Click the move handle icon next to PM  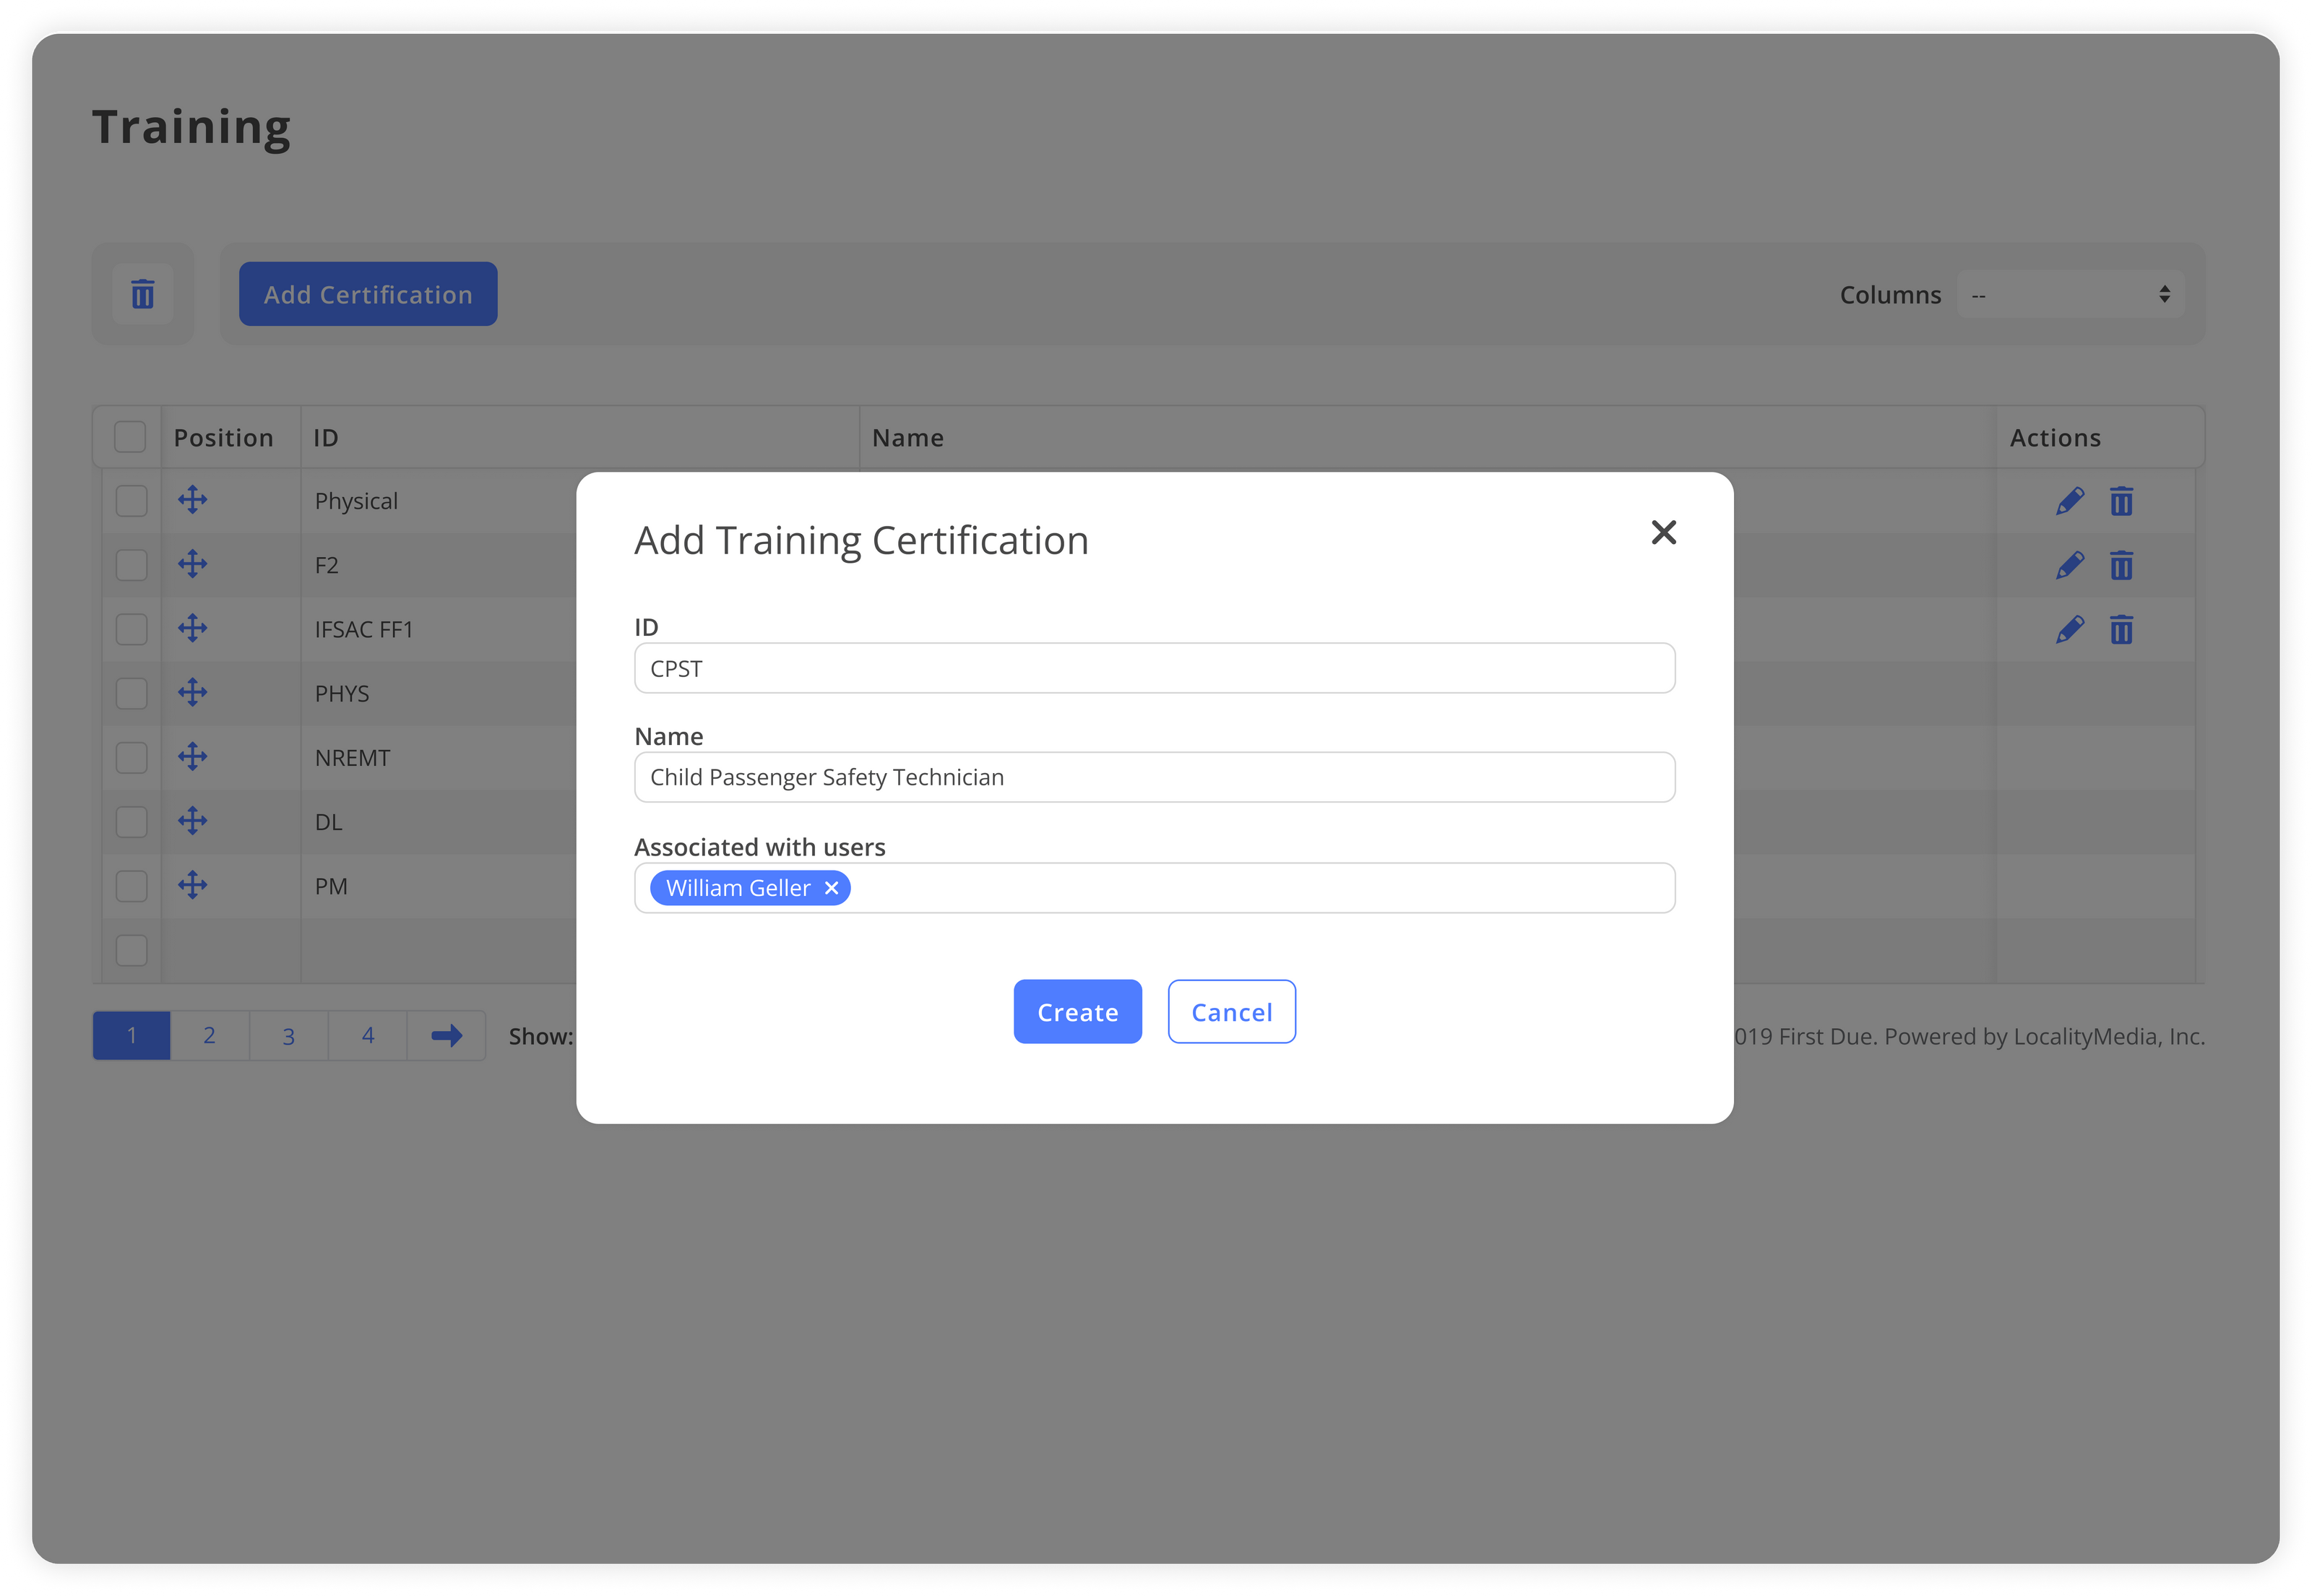coord(193,885)
